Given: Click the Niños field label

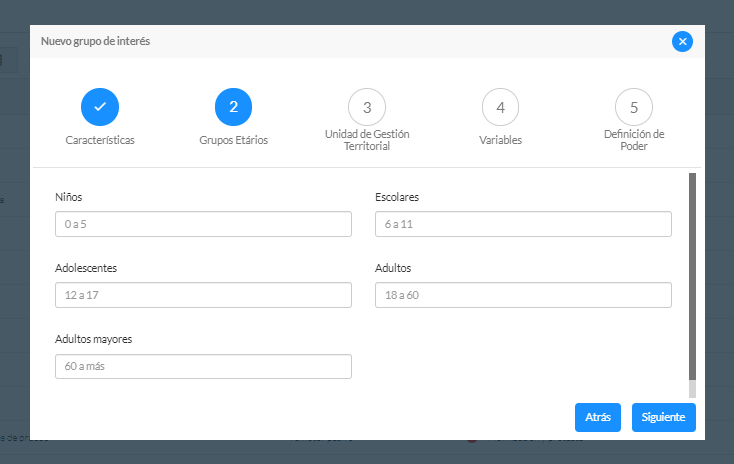Looking at the screenshot, I should [68, 197].
